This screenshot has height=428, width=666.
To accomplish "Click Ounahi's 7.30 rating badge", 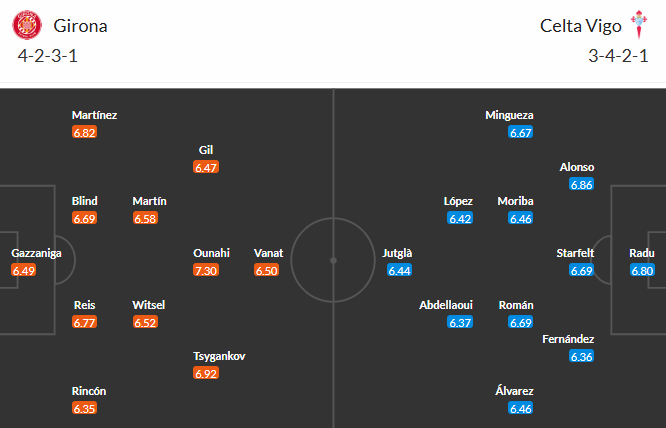I will 206,270.
